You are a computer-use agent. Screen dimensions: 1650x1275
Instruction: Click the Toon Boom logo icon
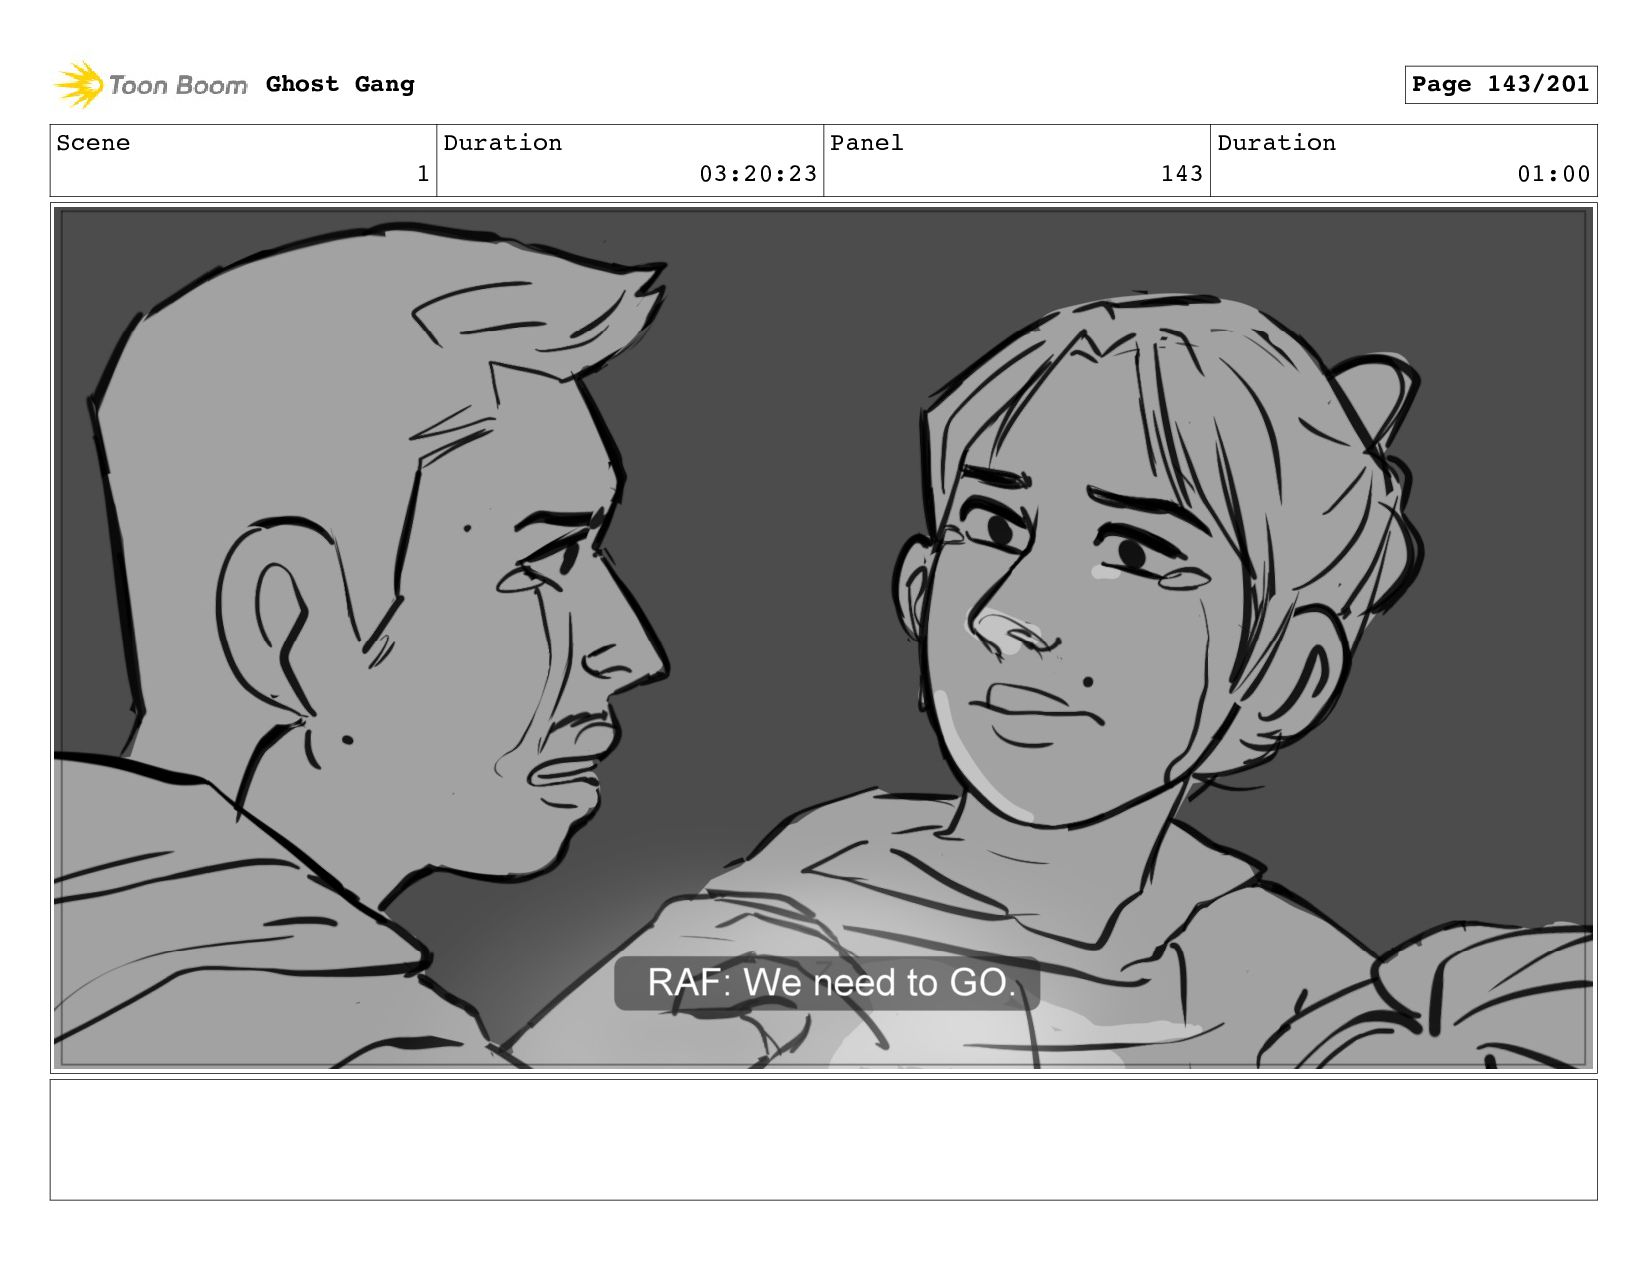click(79, 85)
